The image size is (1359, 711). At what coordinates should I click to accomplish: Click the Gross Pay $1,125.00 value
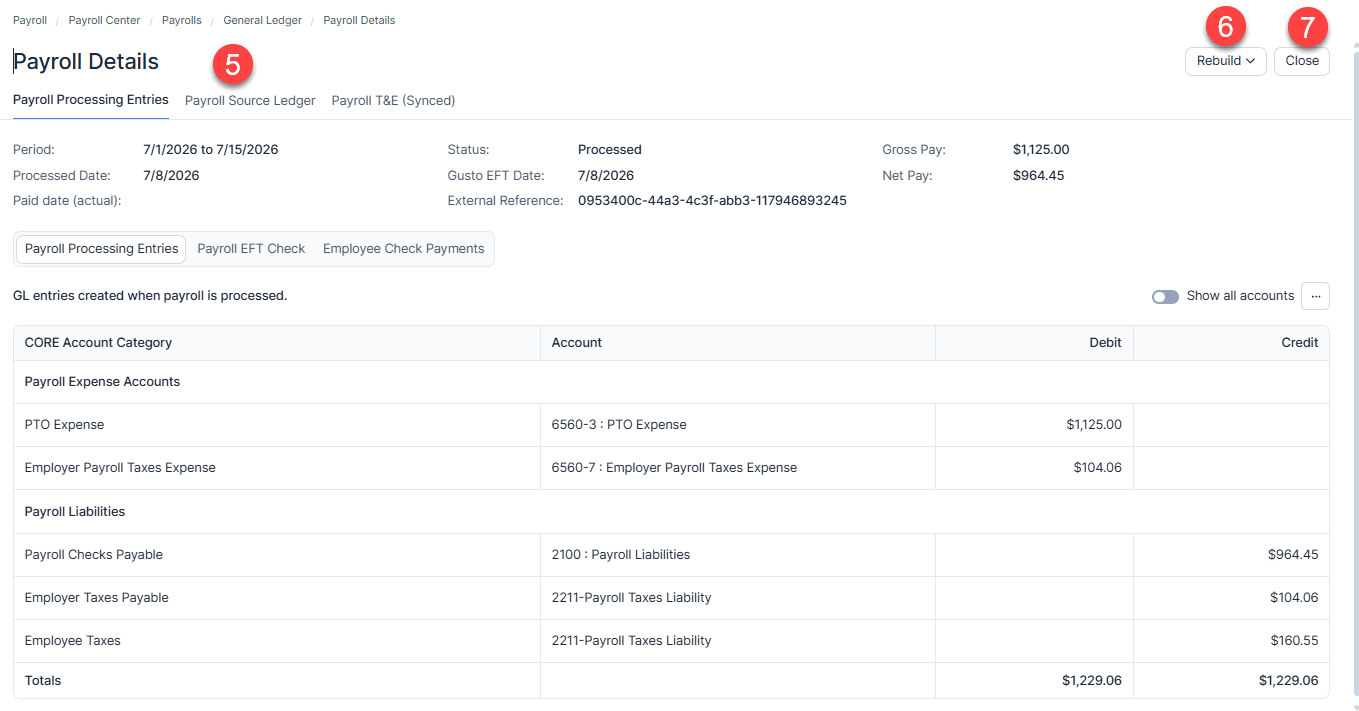(x=1041, y=149)
